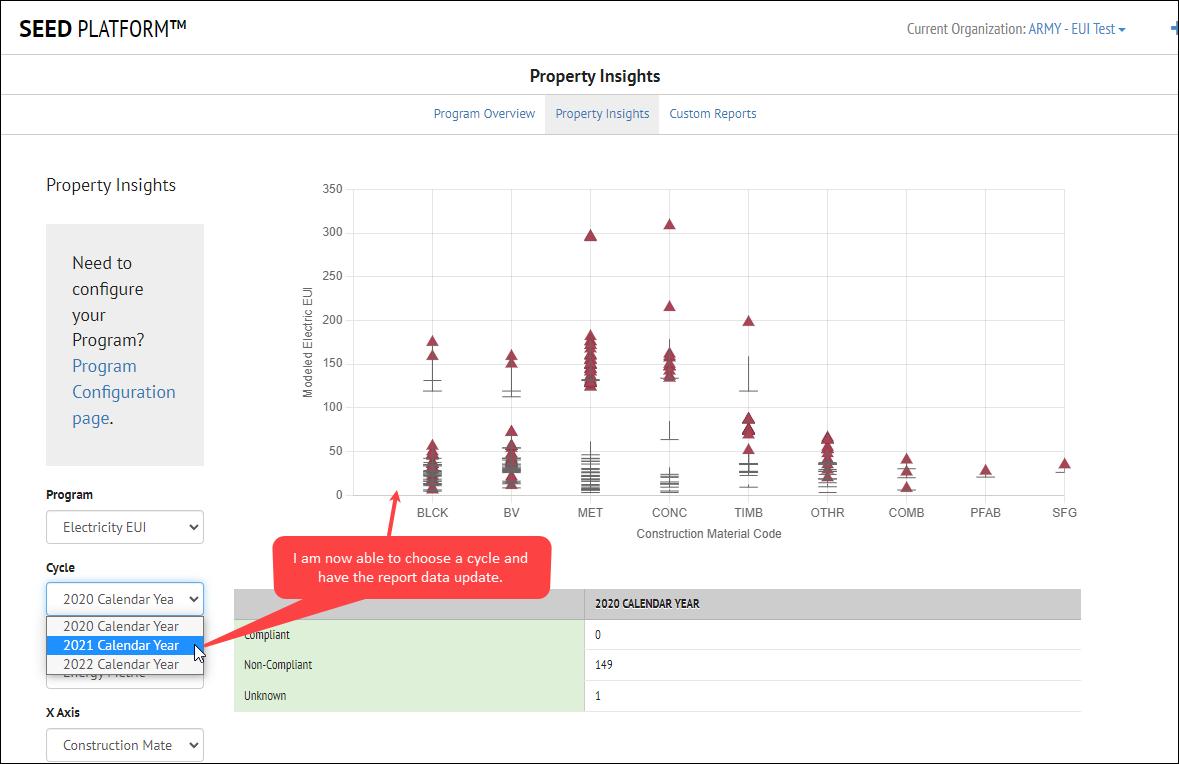Click the red annotation callout bubble
1179x764 pixels.
pos(412,566)
